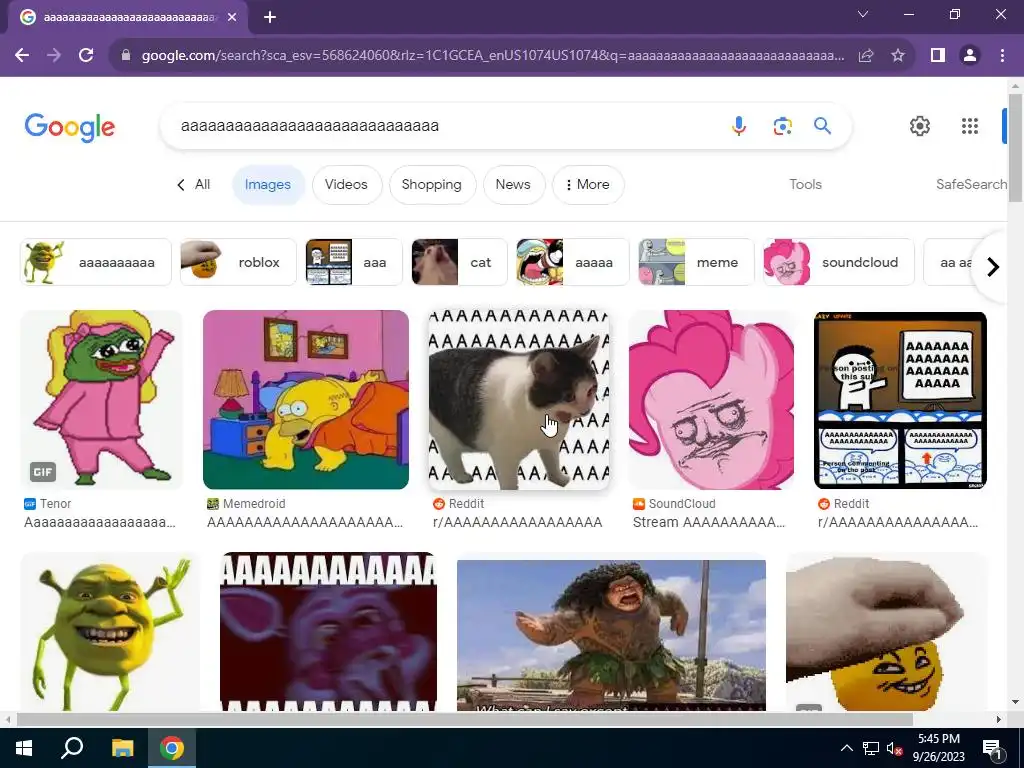Click the Chrome taskbar icon

click(172, 748)
